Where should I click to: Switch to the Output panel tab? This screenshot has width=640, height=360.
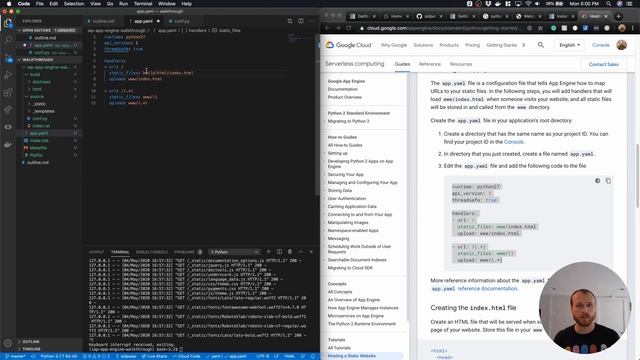[x=97, y=252]
